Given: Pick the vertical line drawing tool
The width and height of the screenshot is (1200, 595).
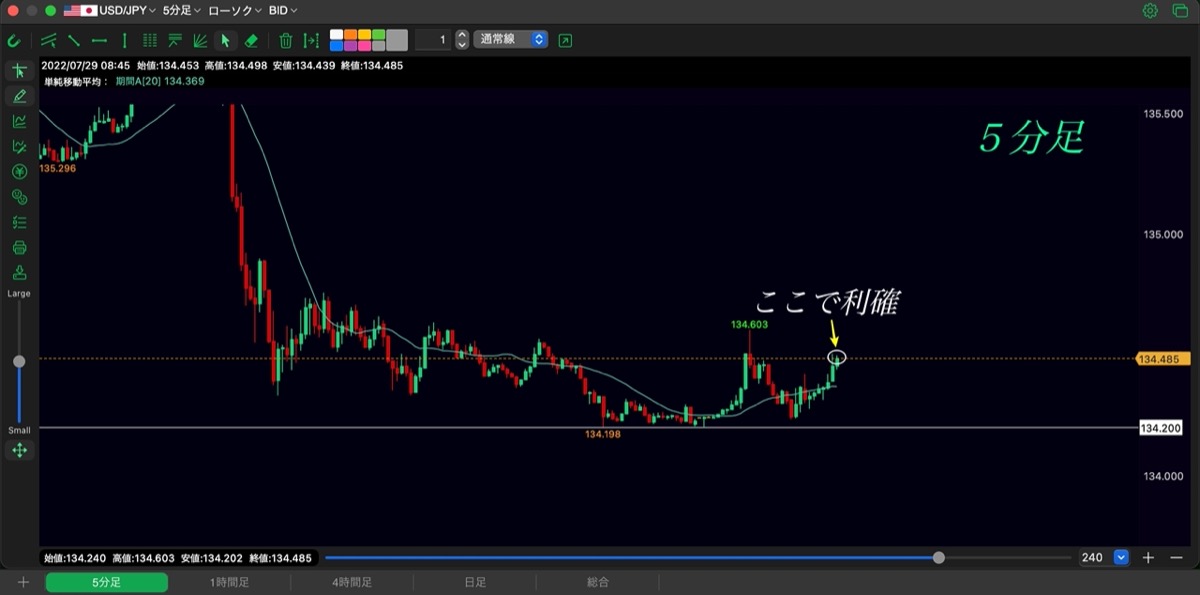Looking at the screenshot, I should click(124, 41).
